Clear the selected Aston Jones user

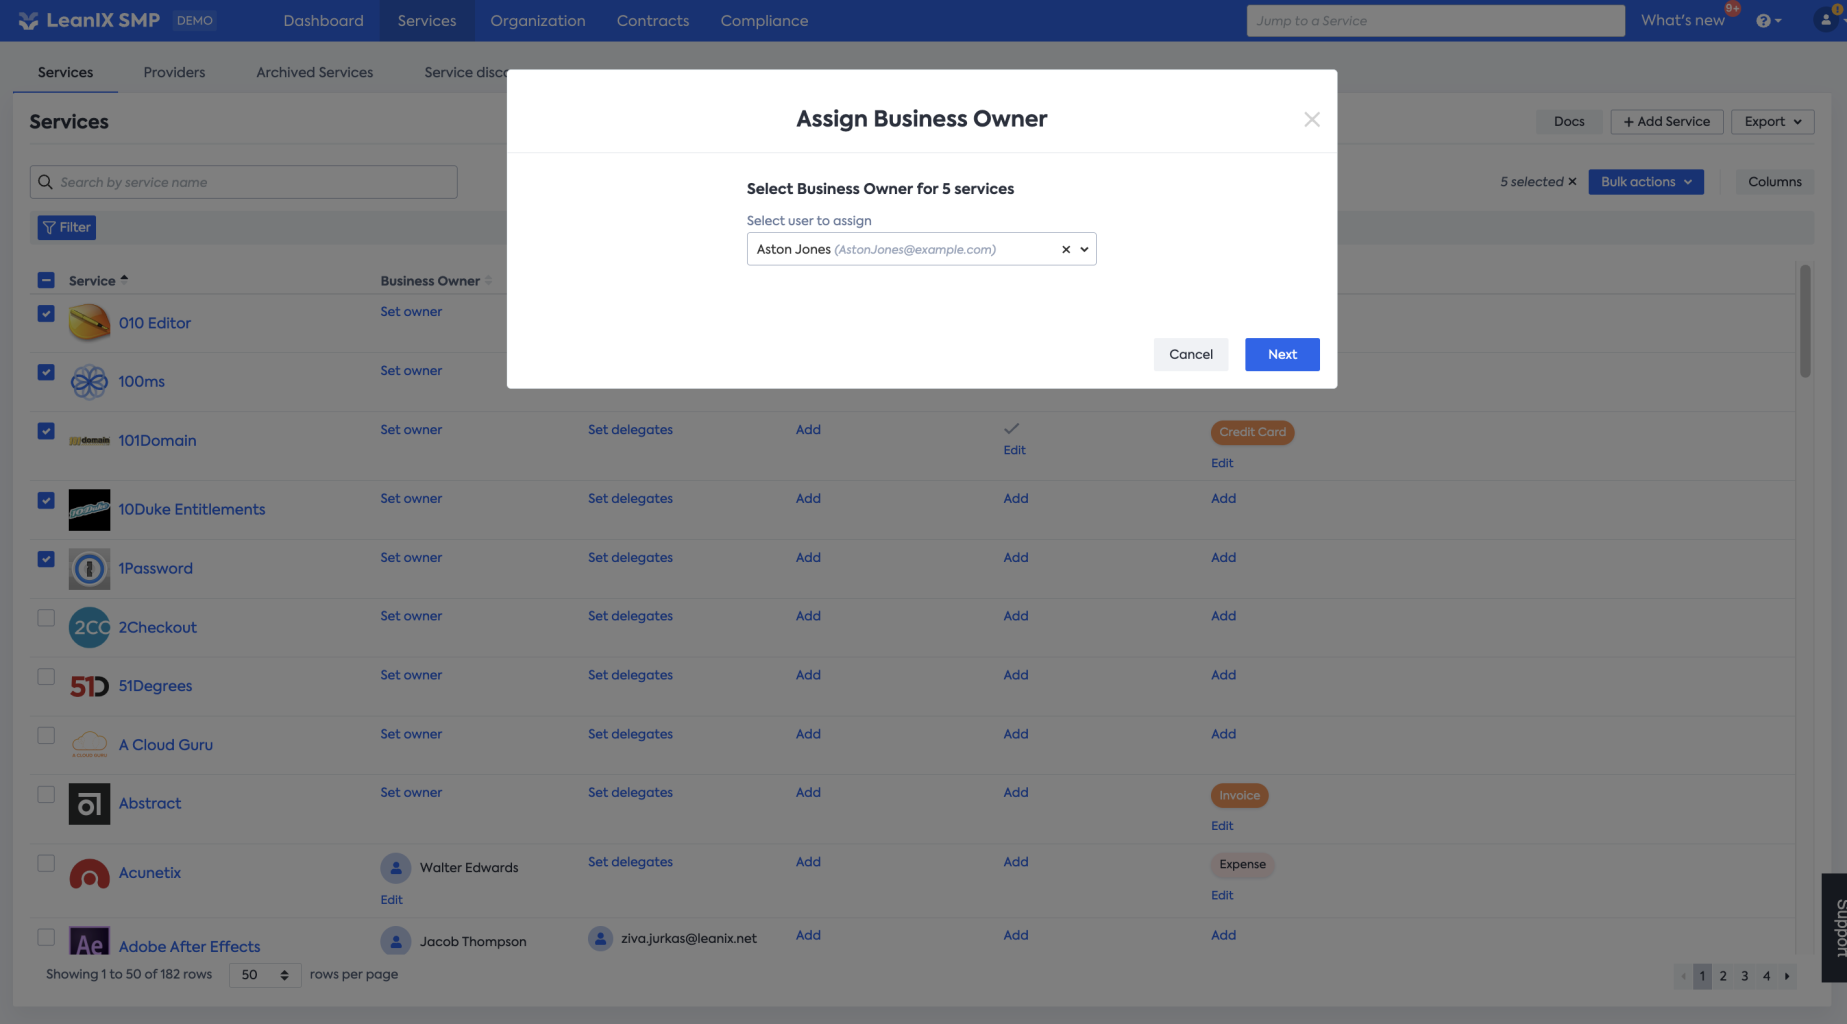tap(1066, 249)
